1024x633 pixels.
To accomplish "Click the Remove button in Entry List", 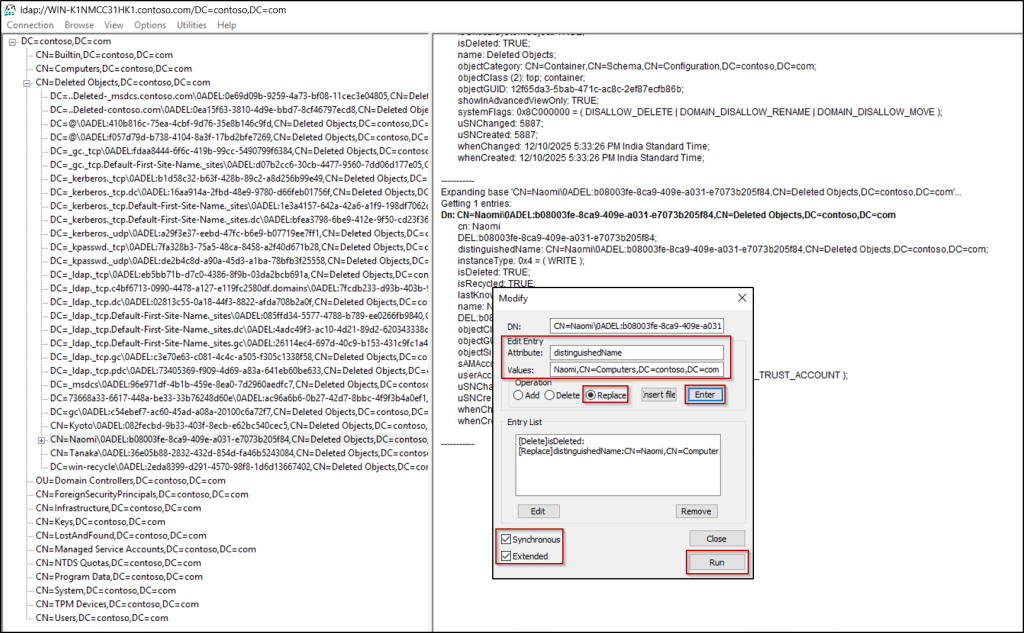I will click(695, 510).
